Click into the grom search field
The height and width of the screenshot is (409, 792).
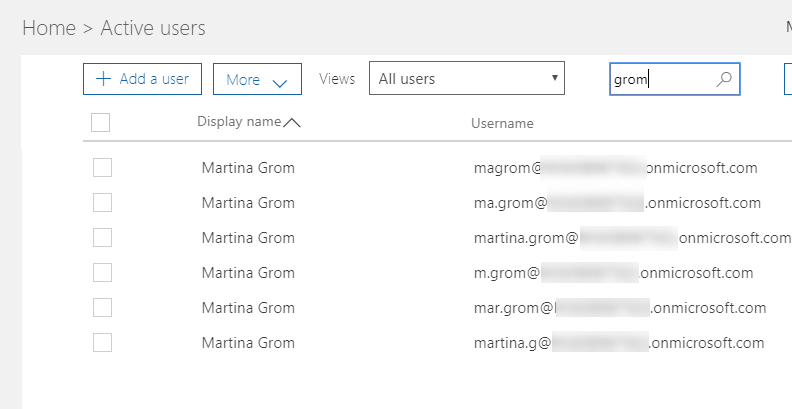(674, 79)
